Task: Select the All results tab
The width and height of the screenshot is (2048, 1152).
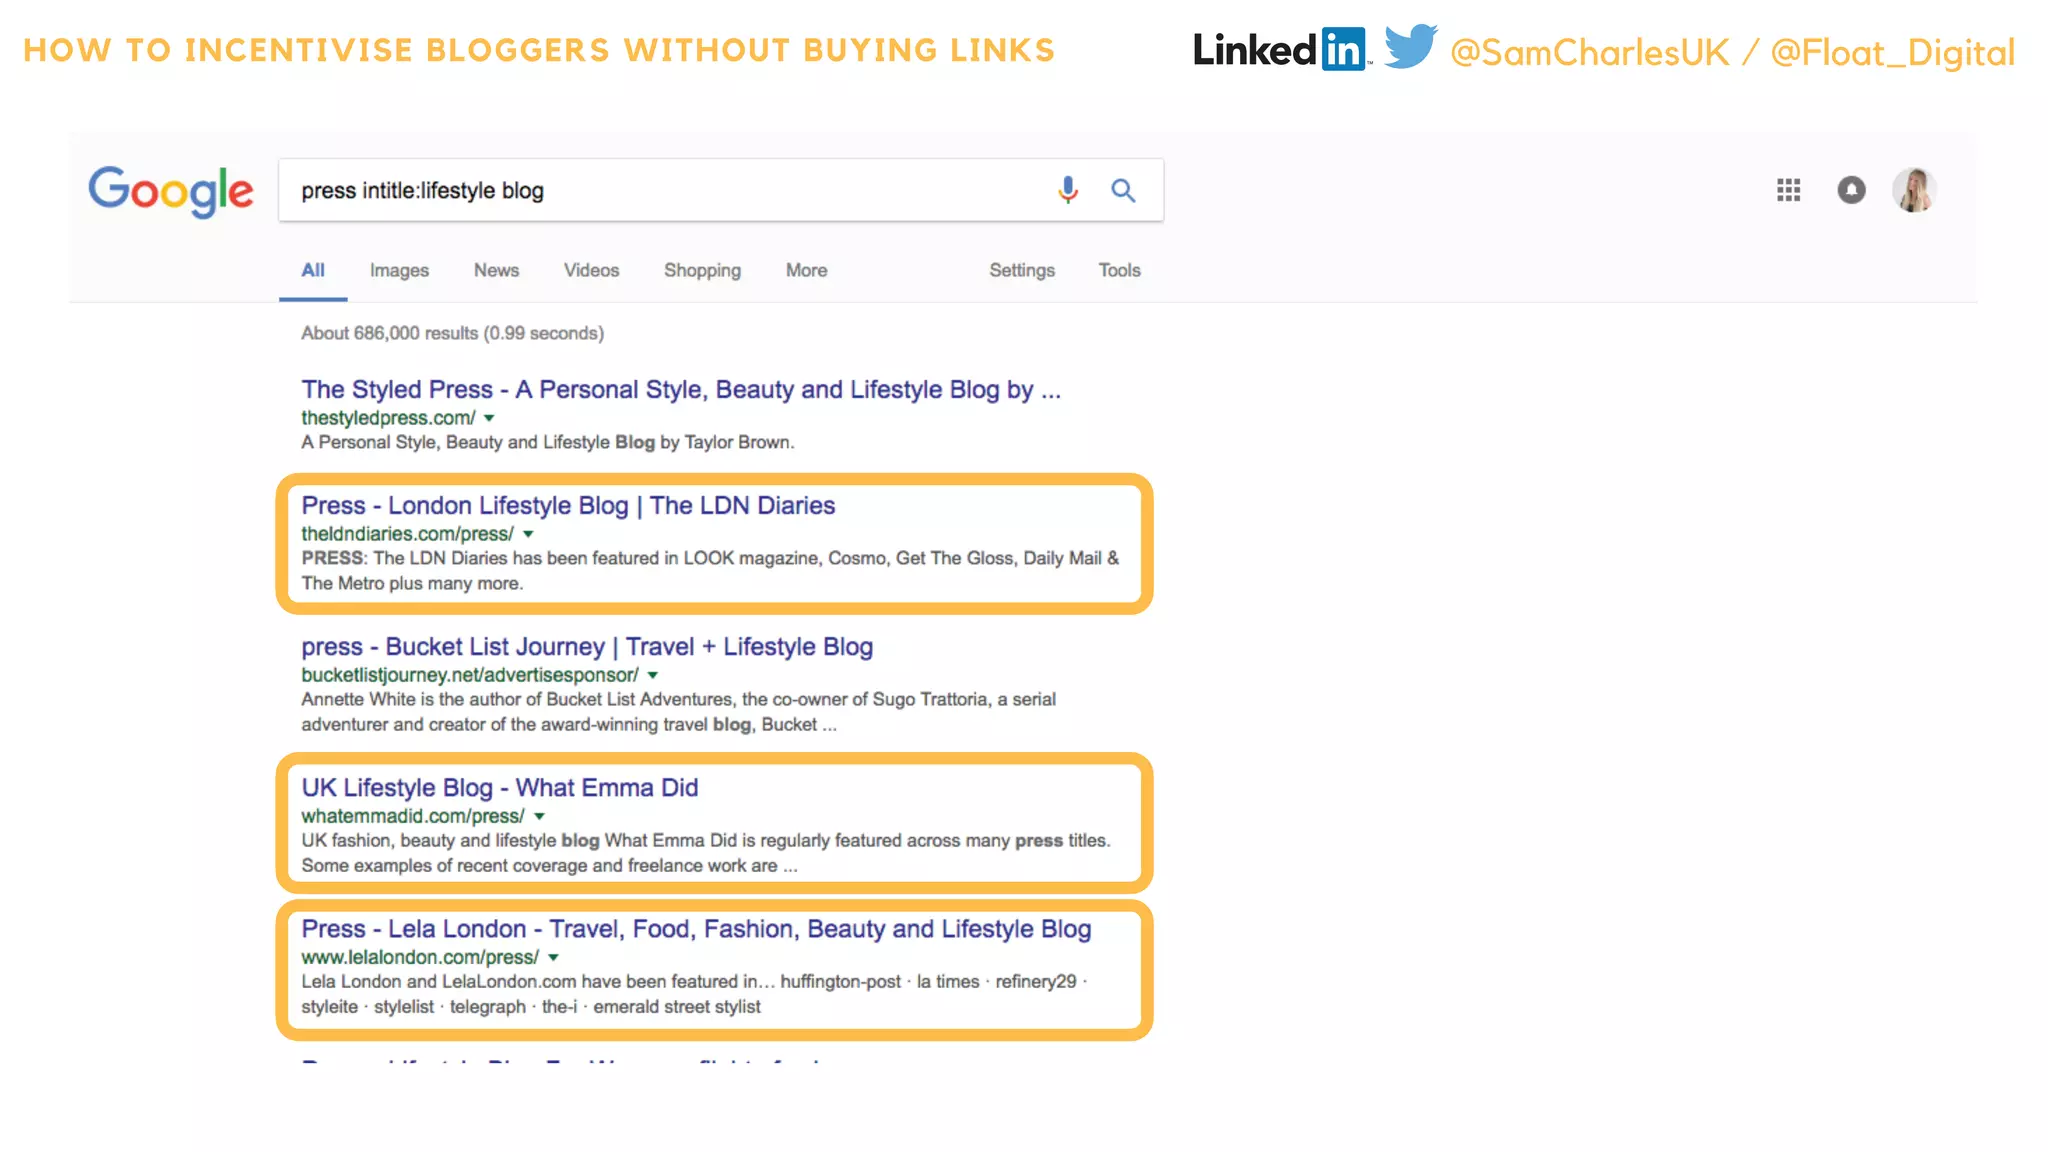Action: point(313,270)
